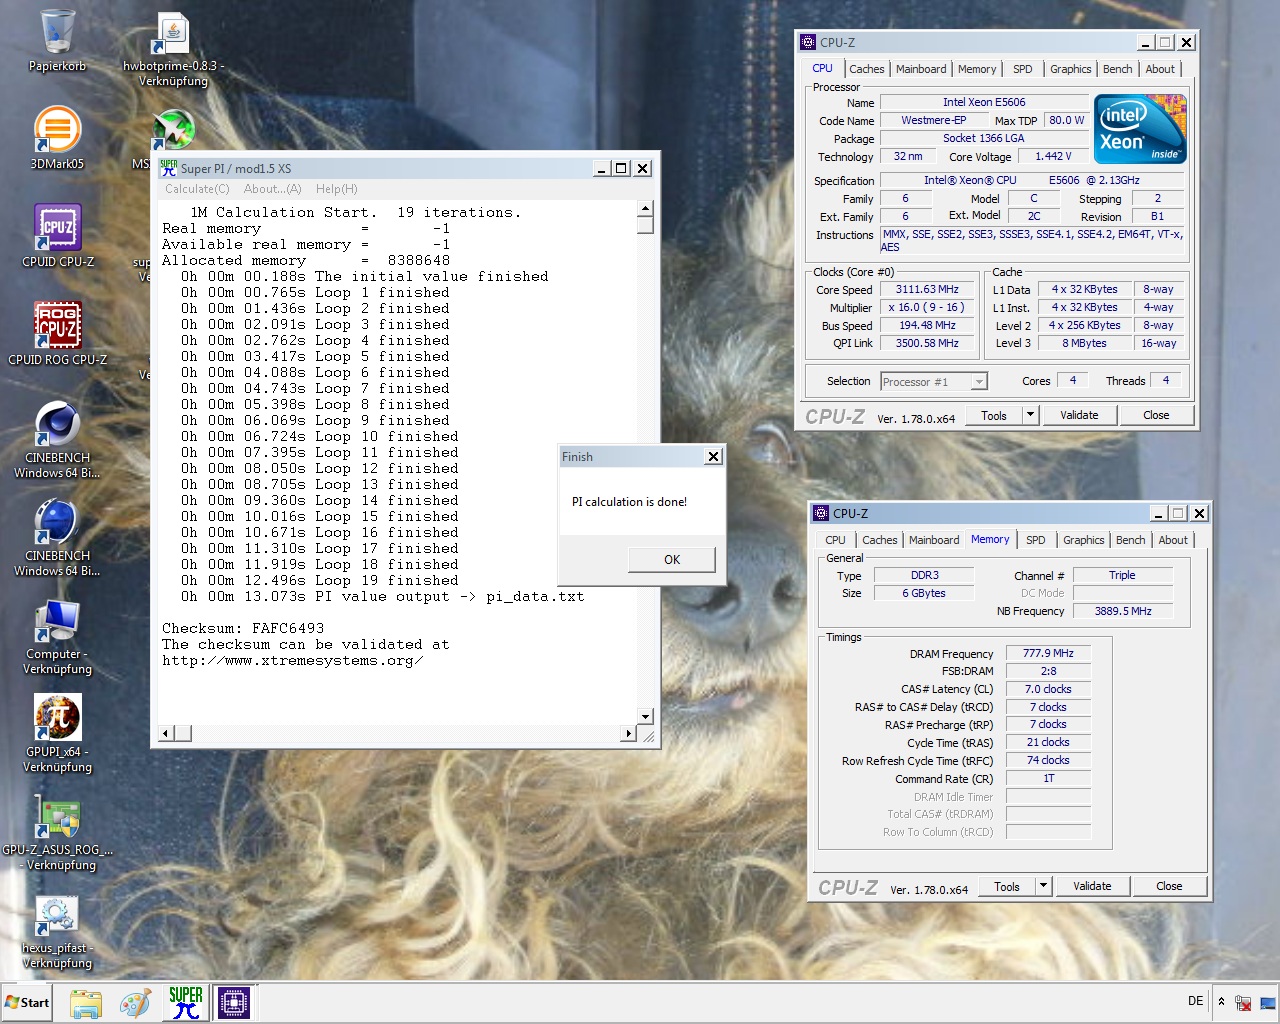Click the Intel Xeon inside logo
Image resolution: width=1280 pixels, height=1024 pixels.
1140,129
